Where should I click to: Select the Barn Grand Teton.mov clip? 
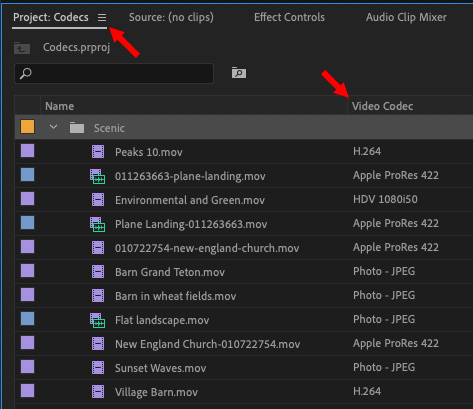pos(244,272)
